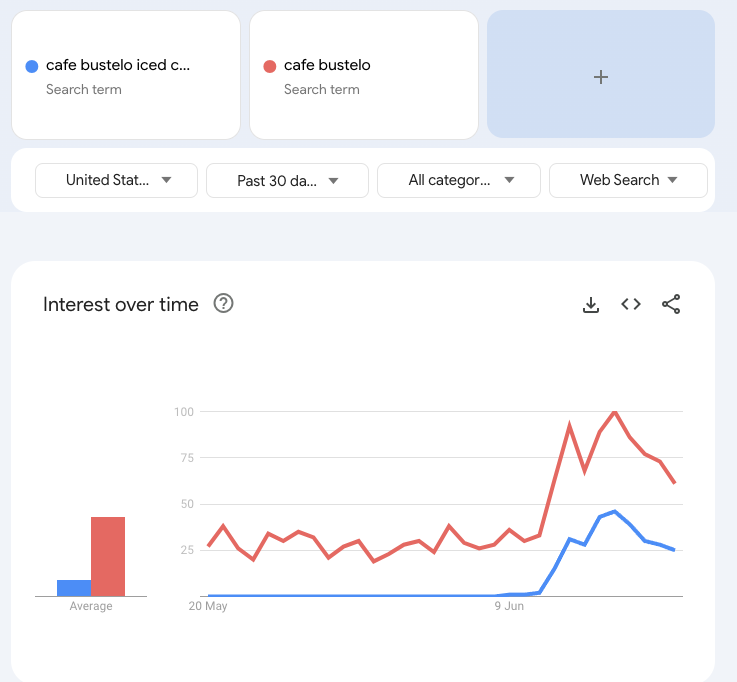Edit the 'cafe bustelo iced c...' search term
Image resolution: width=737 pixels, height=682 pixels.
pyautogui.click(x=118, y=66)
